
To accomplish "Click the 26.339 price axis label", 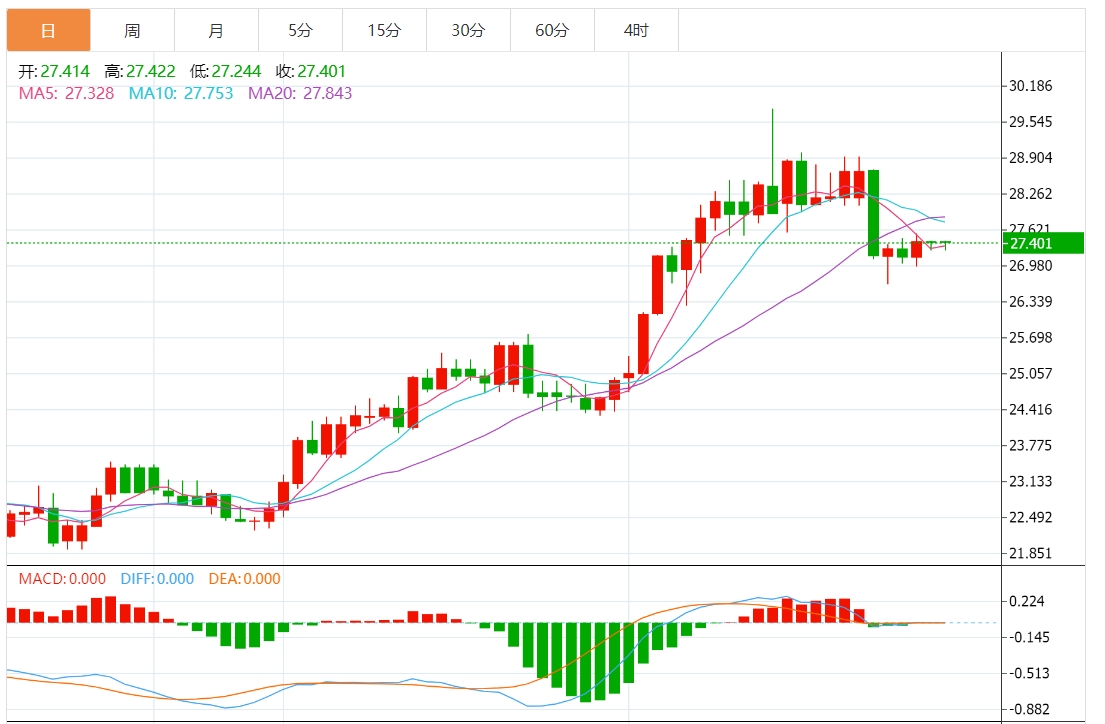I will click(x=1030, y=302).
